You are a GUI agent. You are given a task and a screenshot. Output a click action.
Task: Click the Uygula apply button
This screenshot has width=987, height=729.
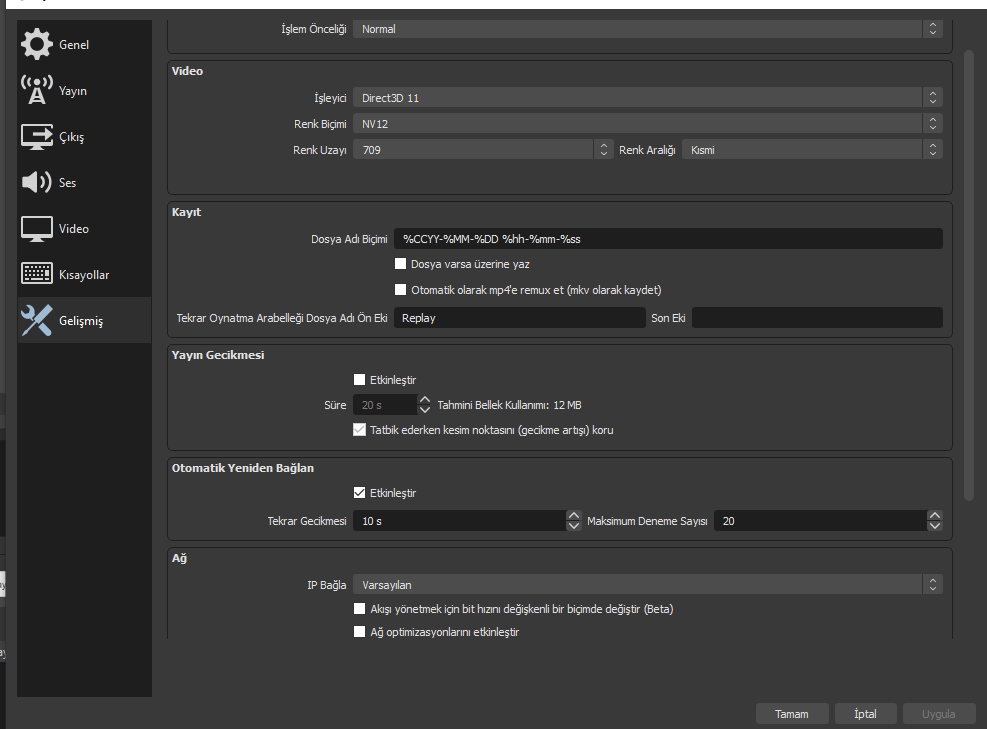click(939, 714)
